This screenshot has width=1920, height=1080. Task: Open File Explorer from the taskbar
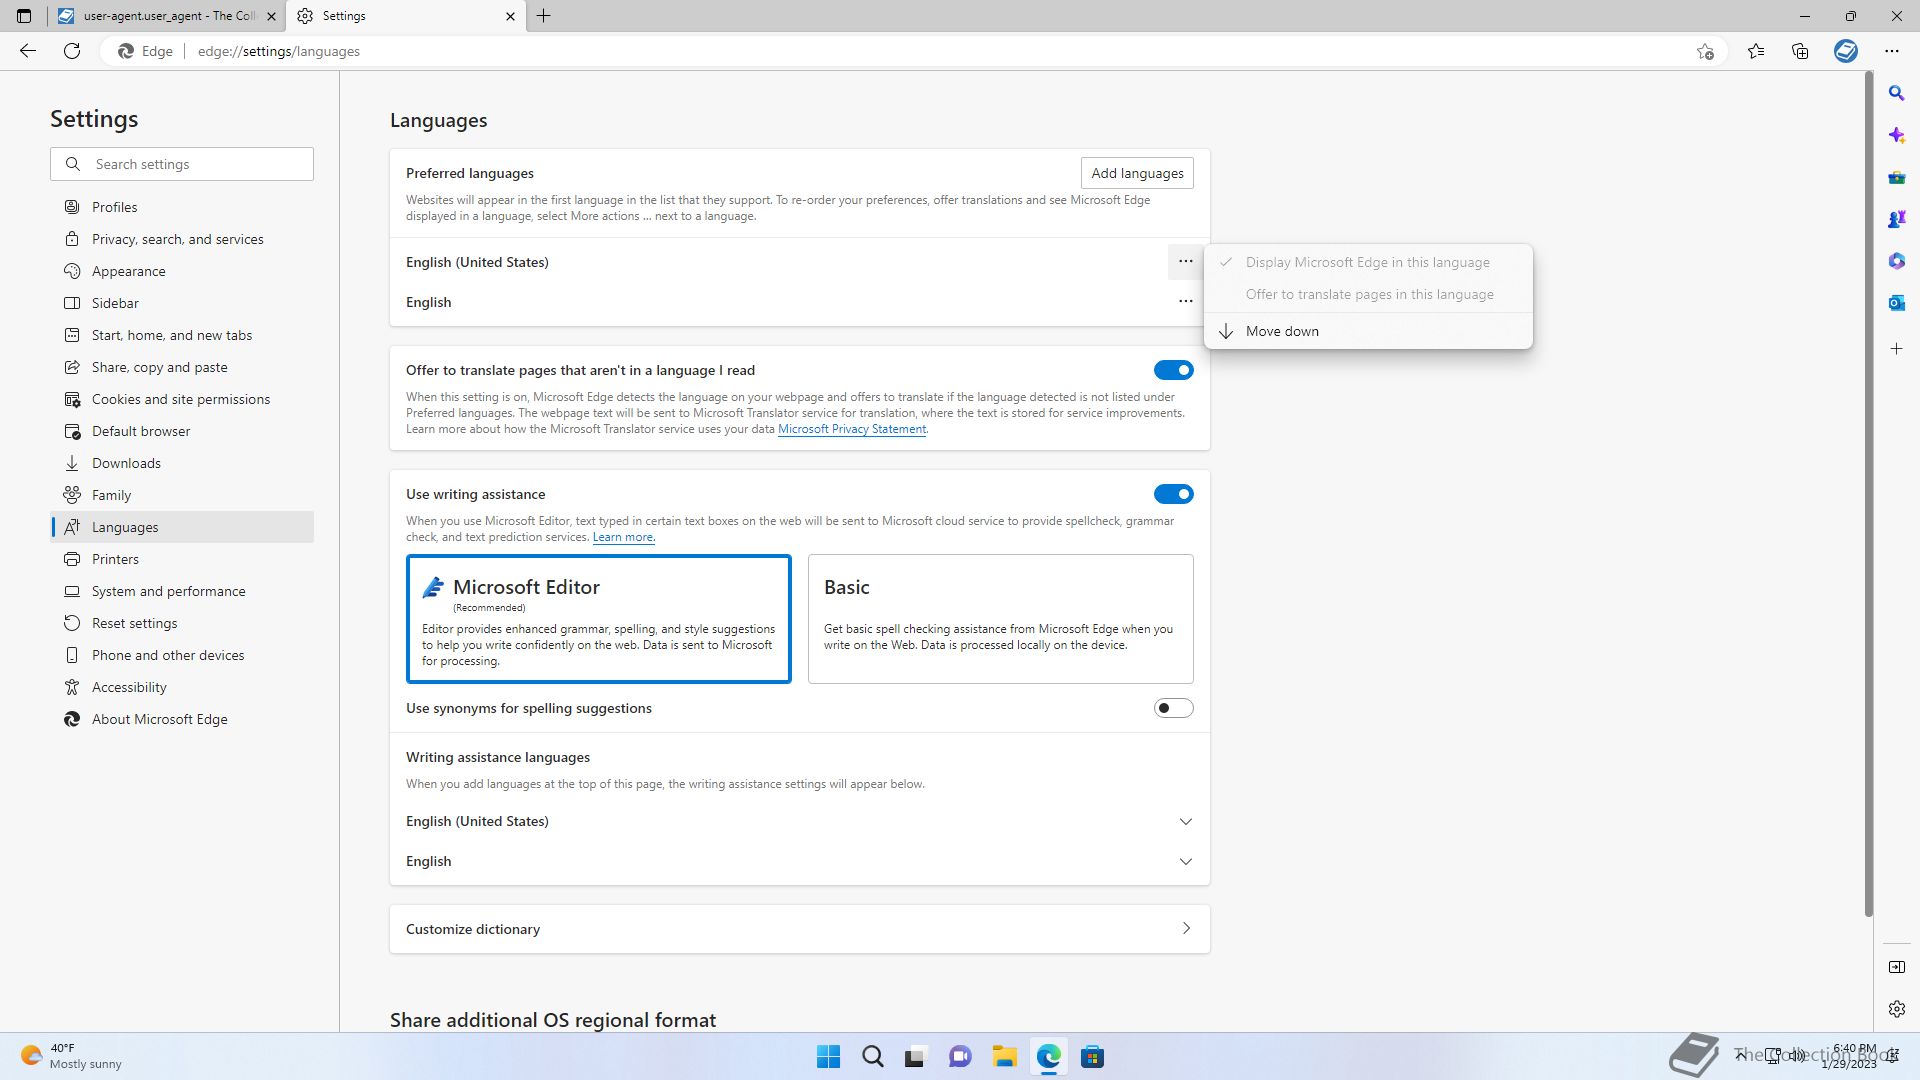(x=1004, y=1057)
